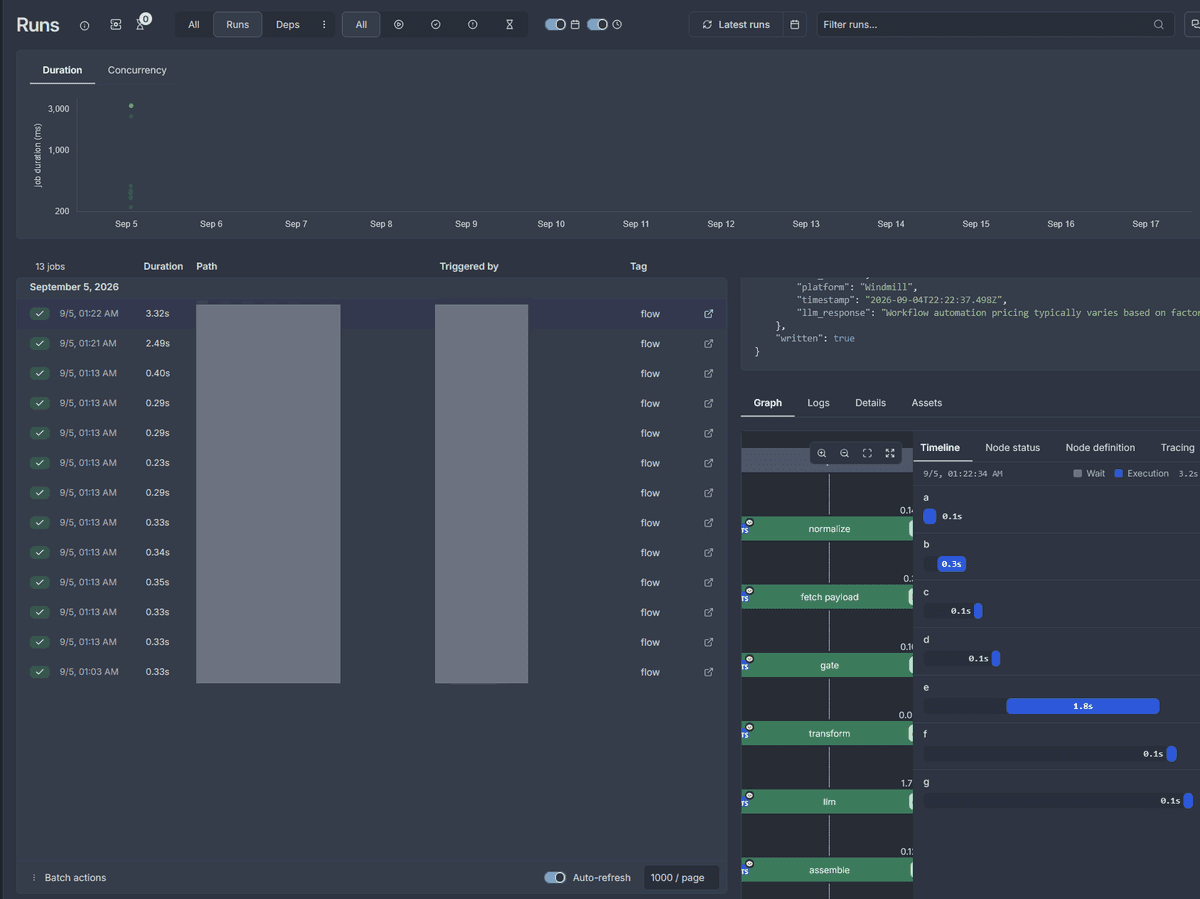
Task: Click the execution bar for step a
Action: click(x=930, y=516)
